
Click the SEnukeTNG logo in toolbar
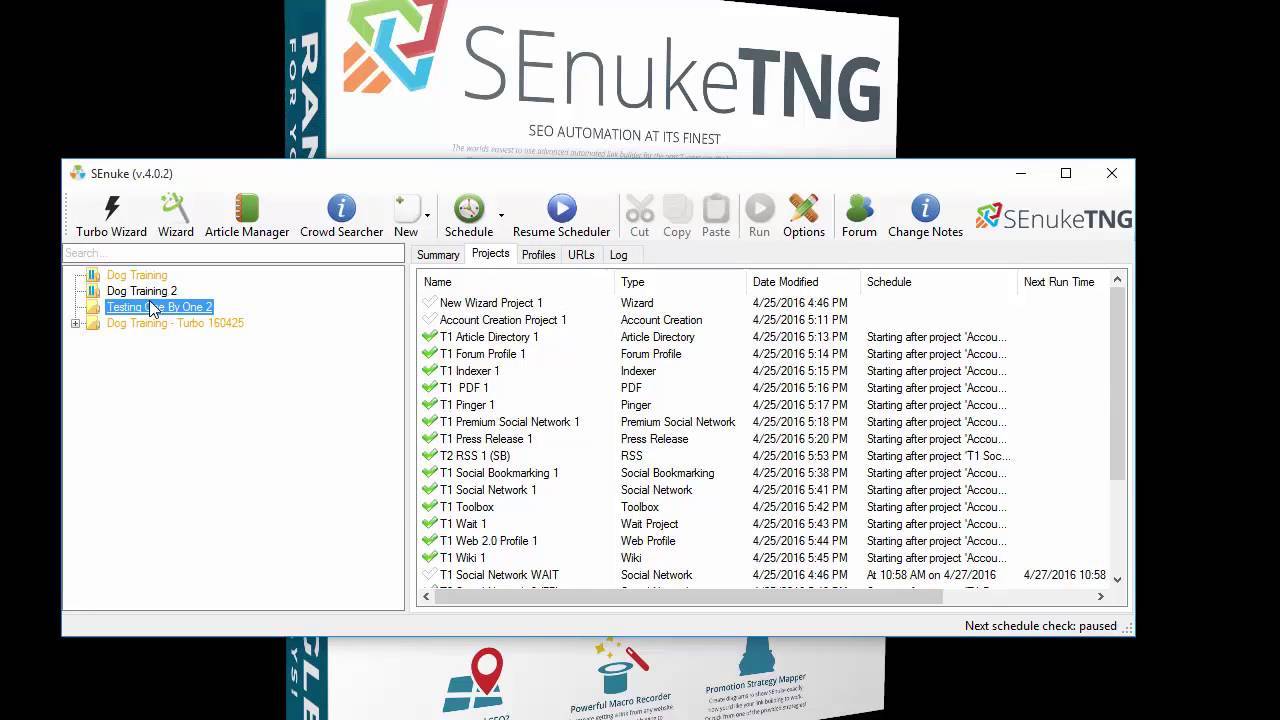pyautogui.click(x=1053, y=216)
